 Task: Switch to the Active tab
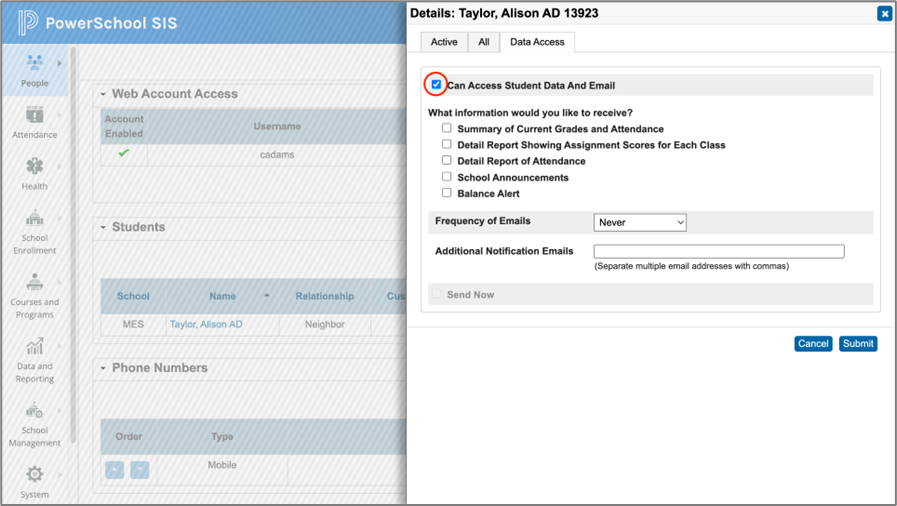pyautogui.click(x=444, y=42)
